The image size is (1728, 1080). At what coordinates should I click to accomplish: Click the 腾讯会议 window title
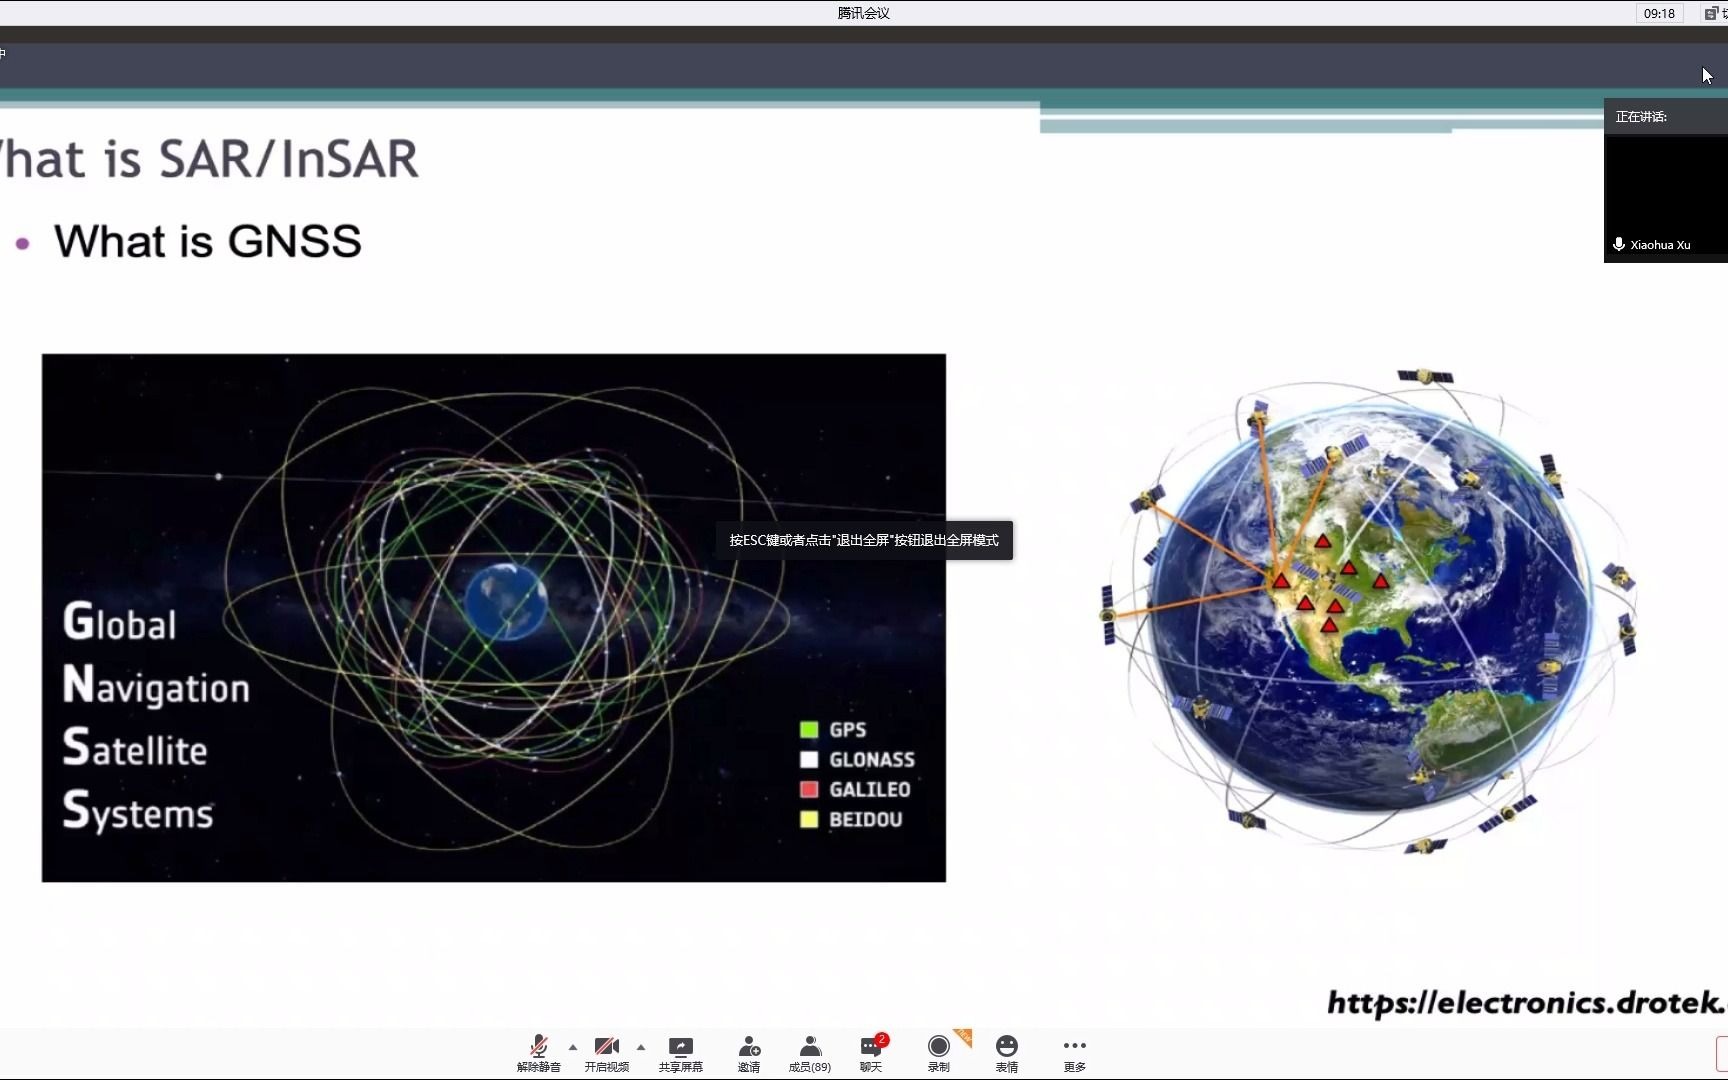(864, 13)
